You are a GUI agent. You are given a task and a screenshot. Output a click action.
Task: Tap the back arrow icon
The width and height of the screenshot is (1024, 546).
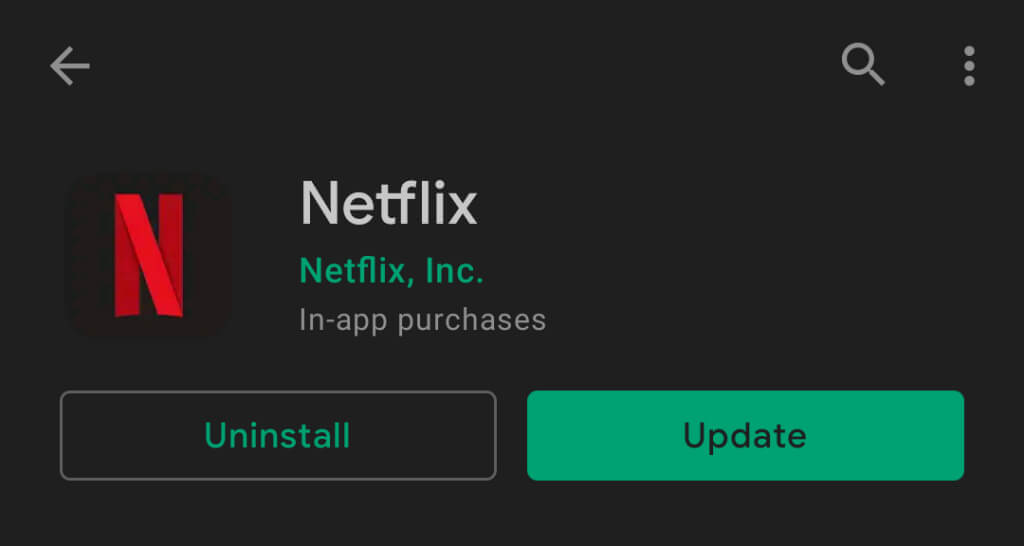click(x=70, y=67)
